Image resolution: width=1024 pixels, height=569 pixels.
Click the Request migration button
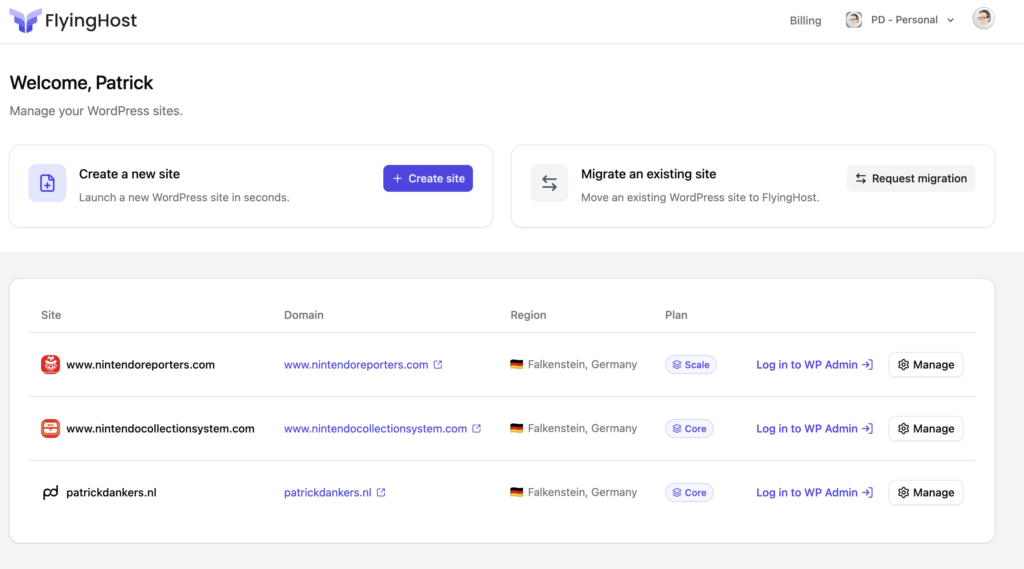(910, 178)
